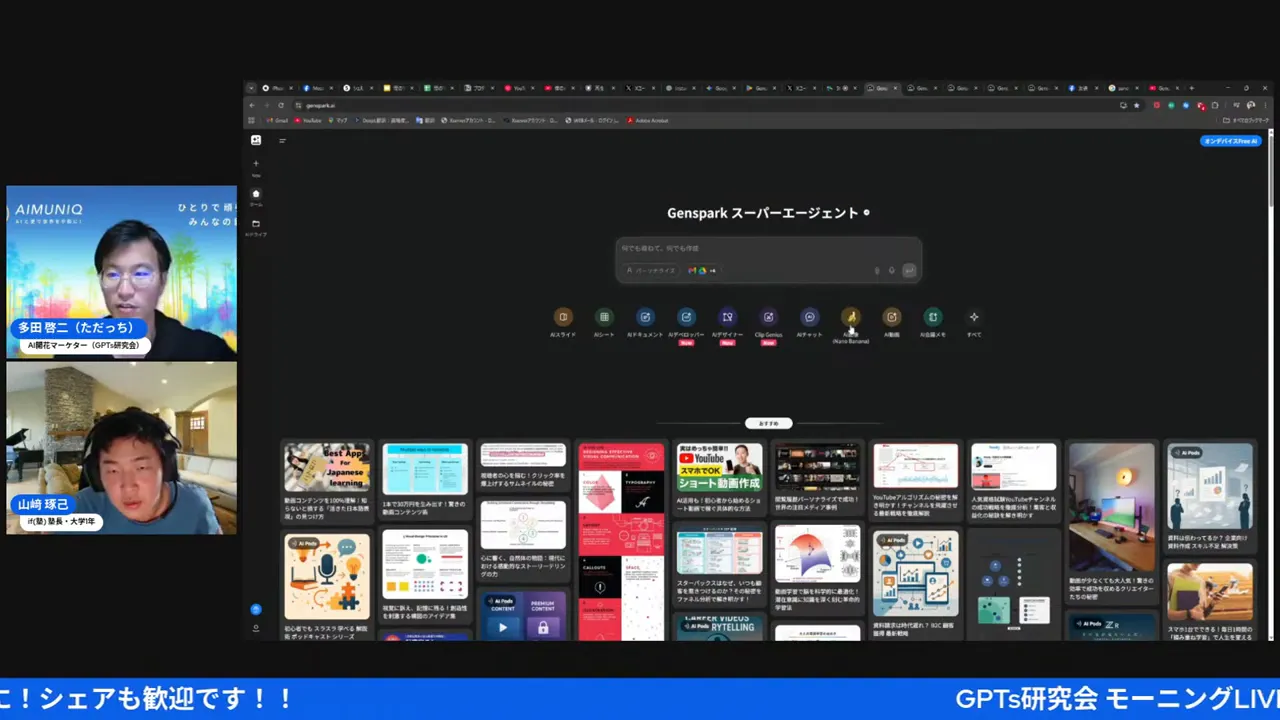Click the パーソナライズ button

tap(650, 270)
